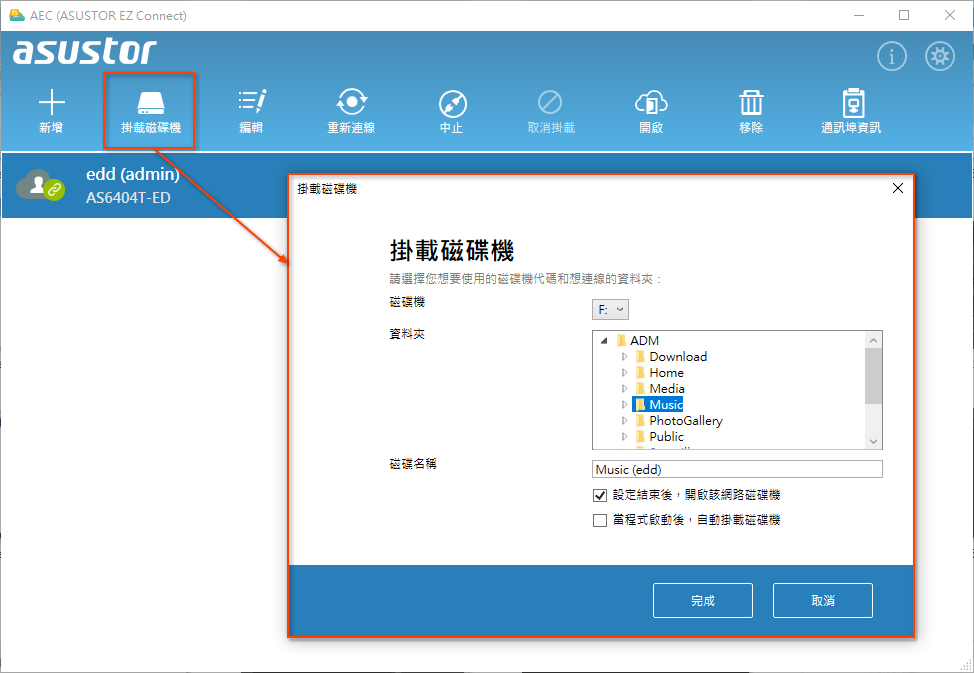The height and width of the screenshot is (673, 974).
Task: Open the F: drive letter dropdown
Action: click(x=610, y=309)
